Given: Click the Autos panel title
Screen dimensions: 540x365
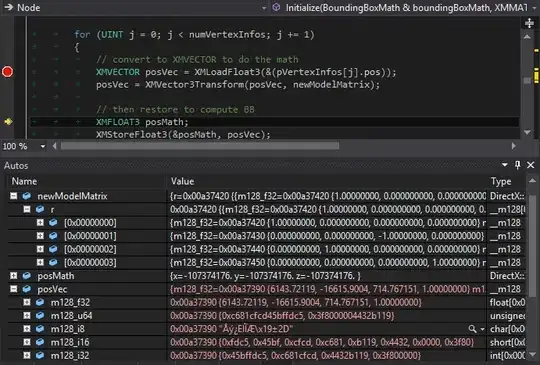Looking at the screenshot, I should (16, 166).
